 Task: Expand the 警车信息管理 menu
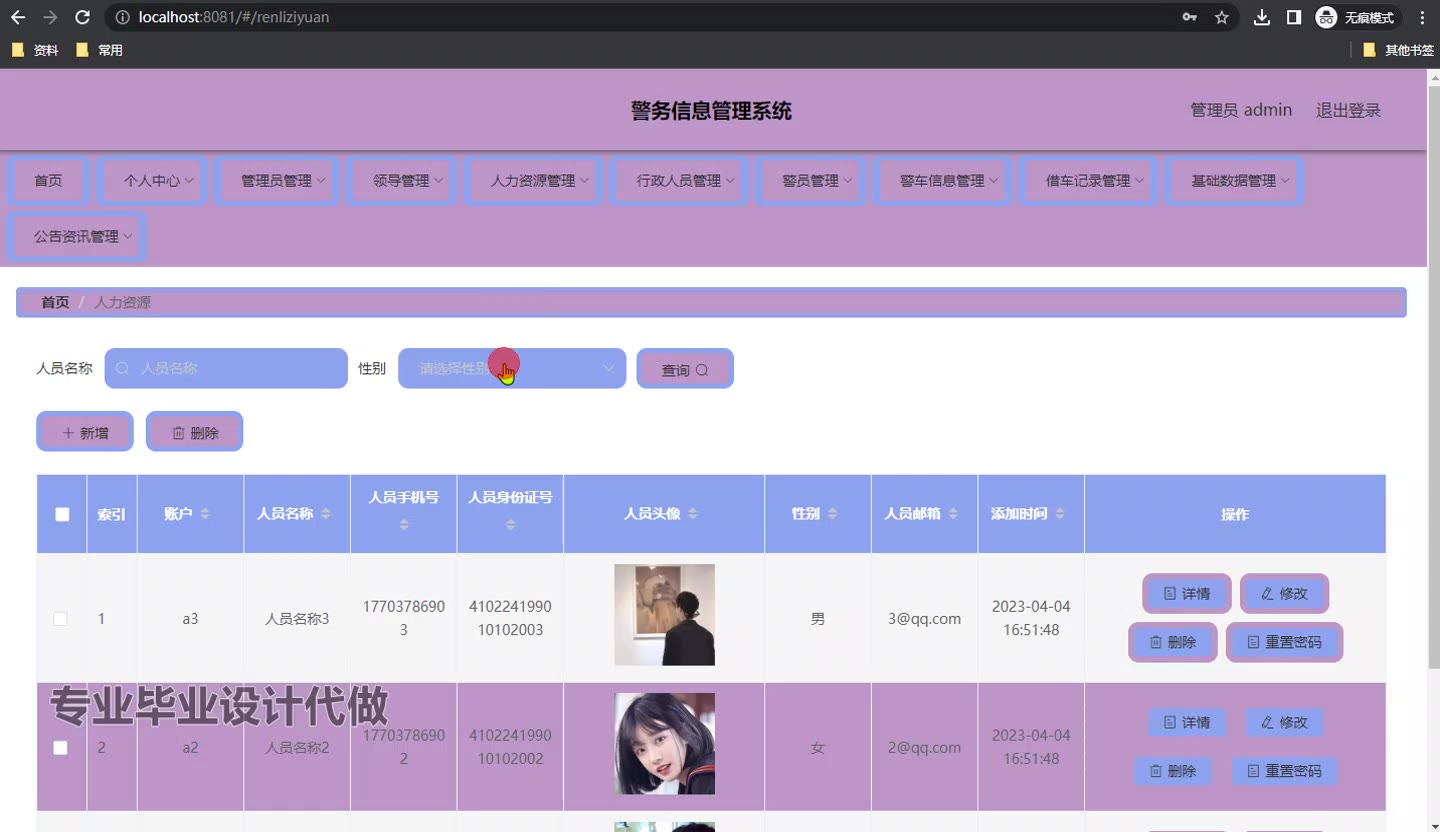point(942,181)
